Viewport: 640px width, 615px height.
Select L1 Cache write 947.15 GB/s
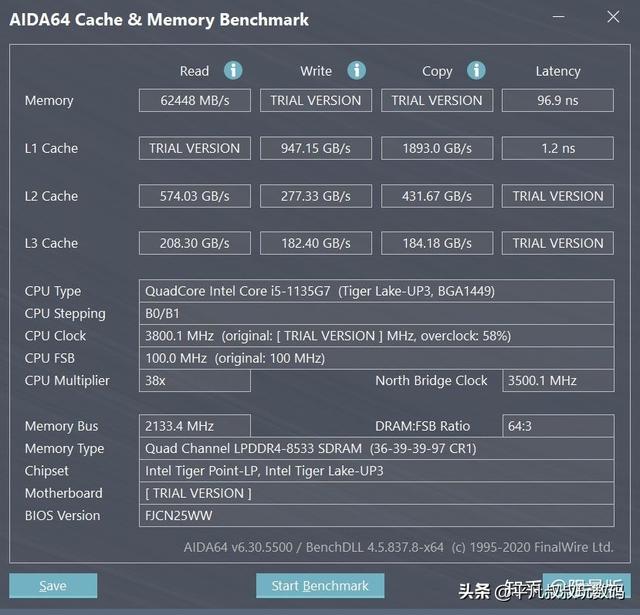[316, 148]
